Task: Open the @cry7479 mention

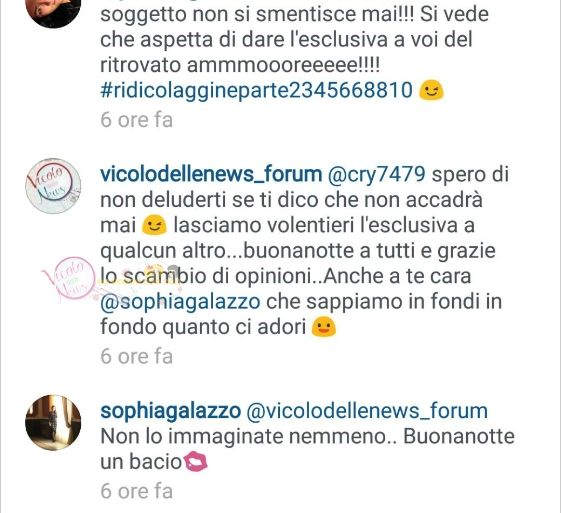Action: (376, 175)
